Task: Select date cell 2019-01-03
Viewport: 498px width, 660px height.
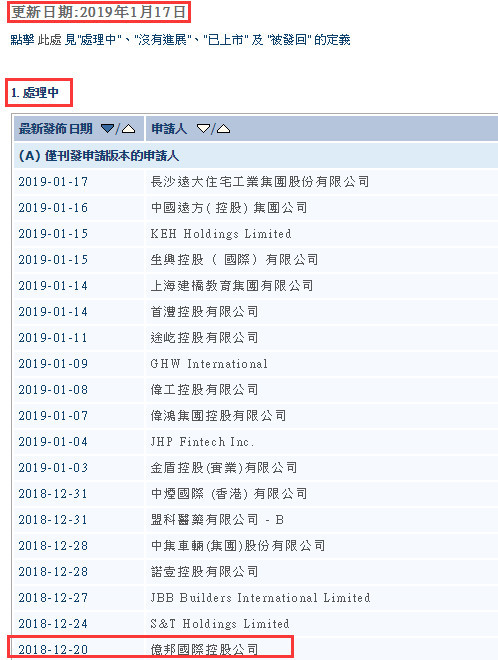Action: point(53,468)
